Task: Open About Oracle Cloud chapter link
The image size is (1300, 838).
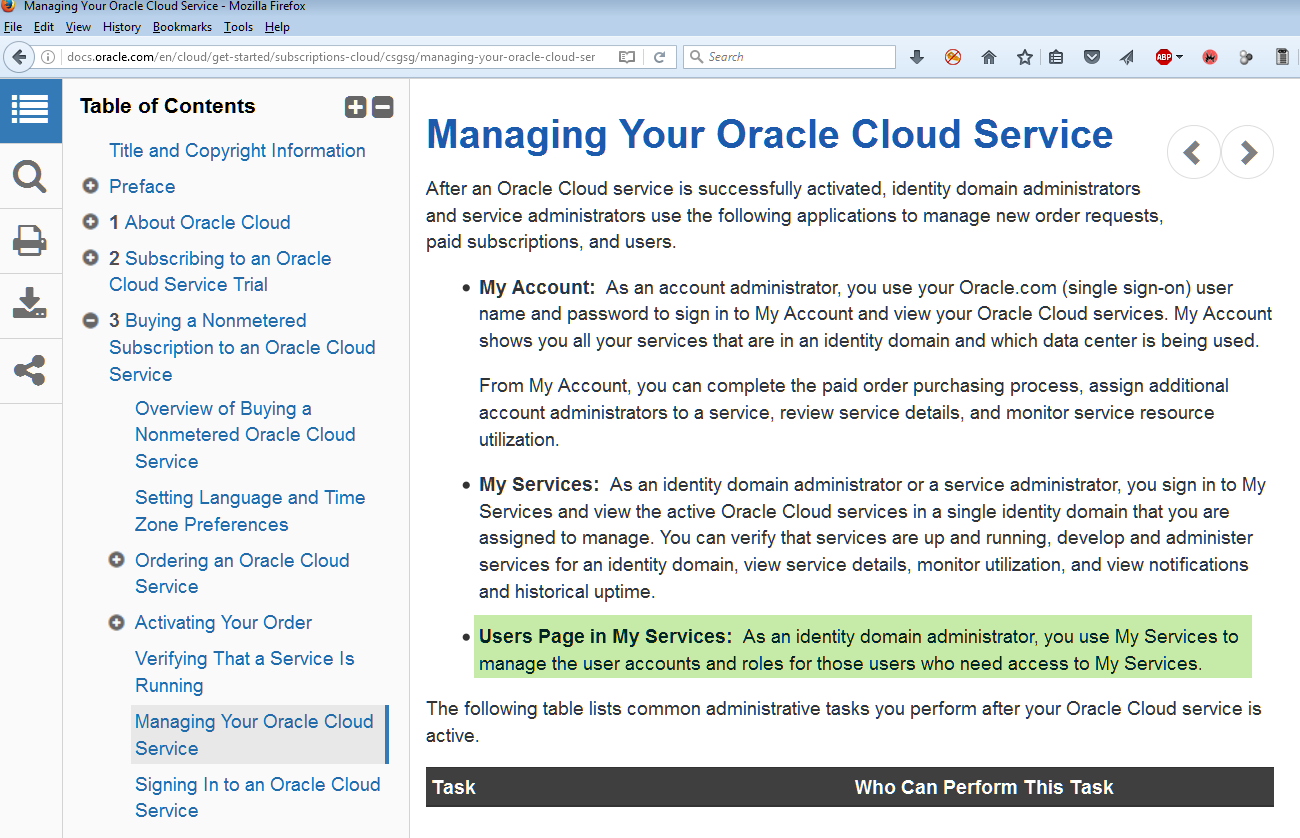Action: pos(208,223)
